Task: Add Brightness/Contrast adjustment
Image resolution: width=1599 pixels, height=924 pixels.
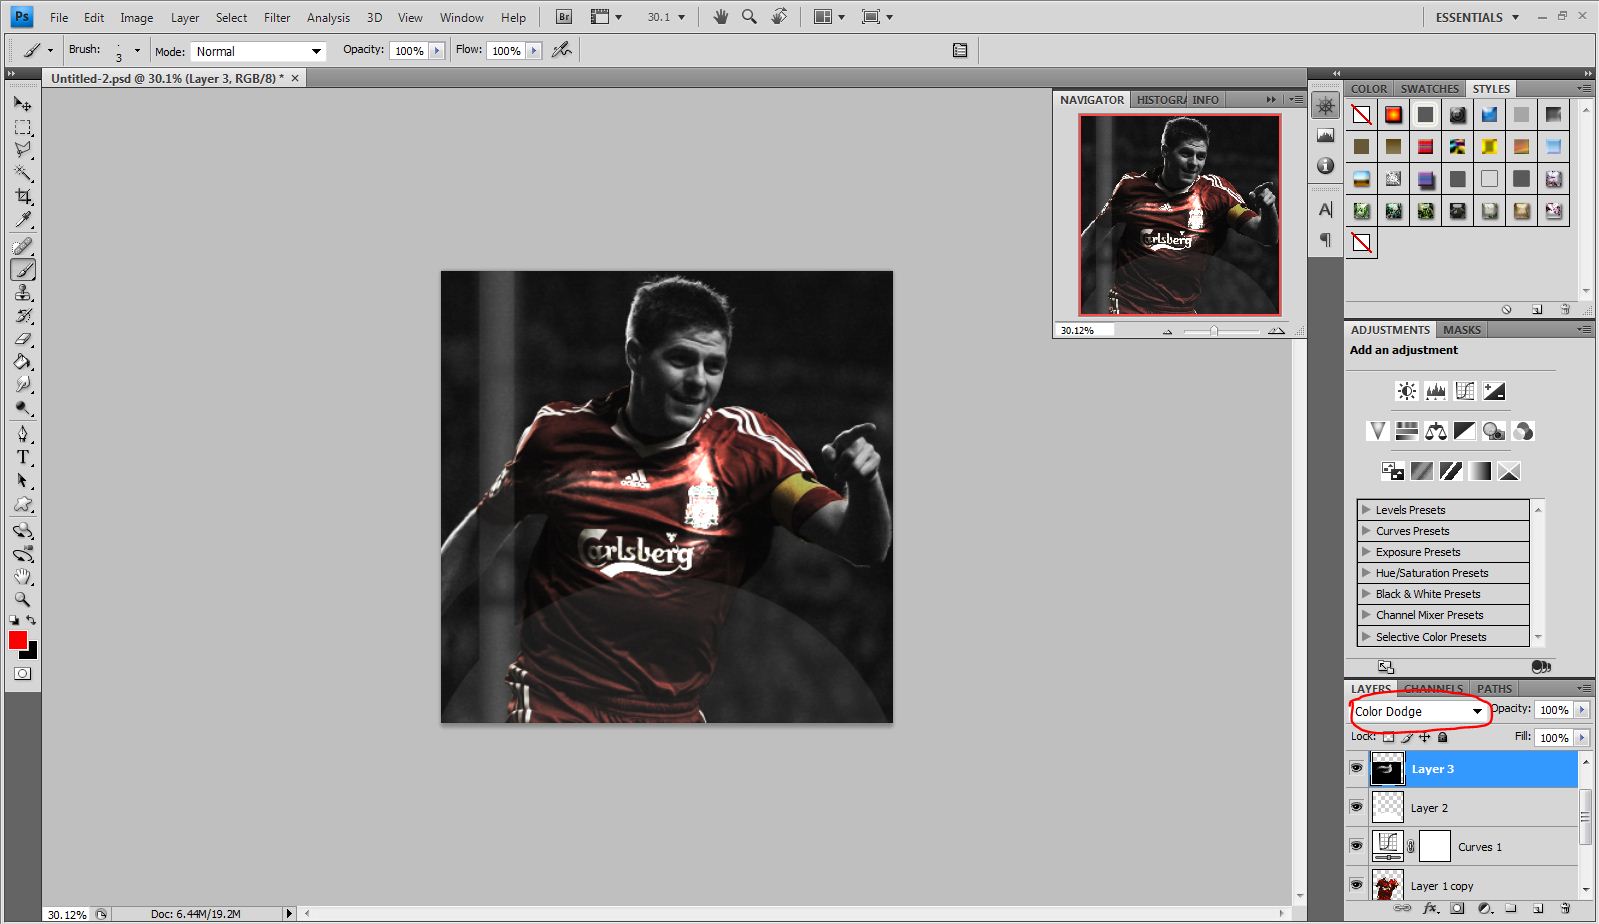Action: [1407, 391]
